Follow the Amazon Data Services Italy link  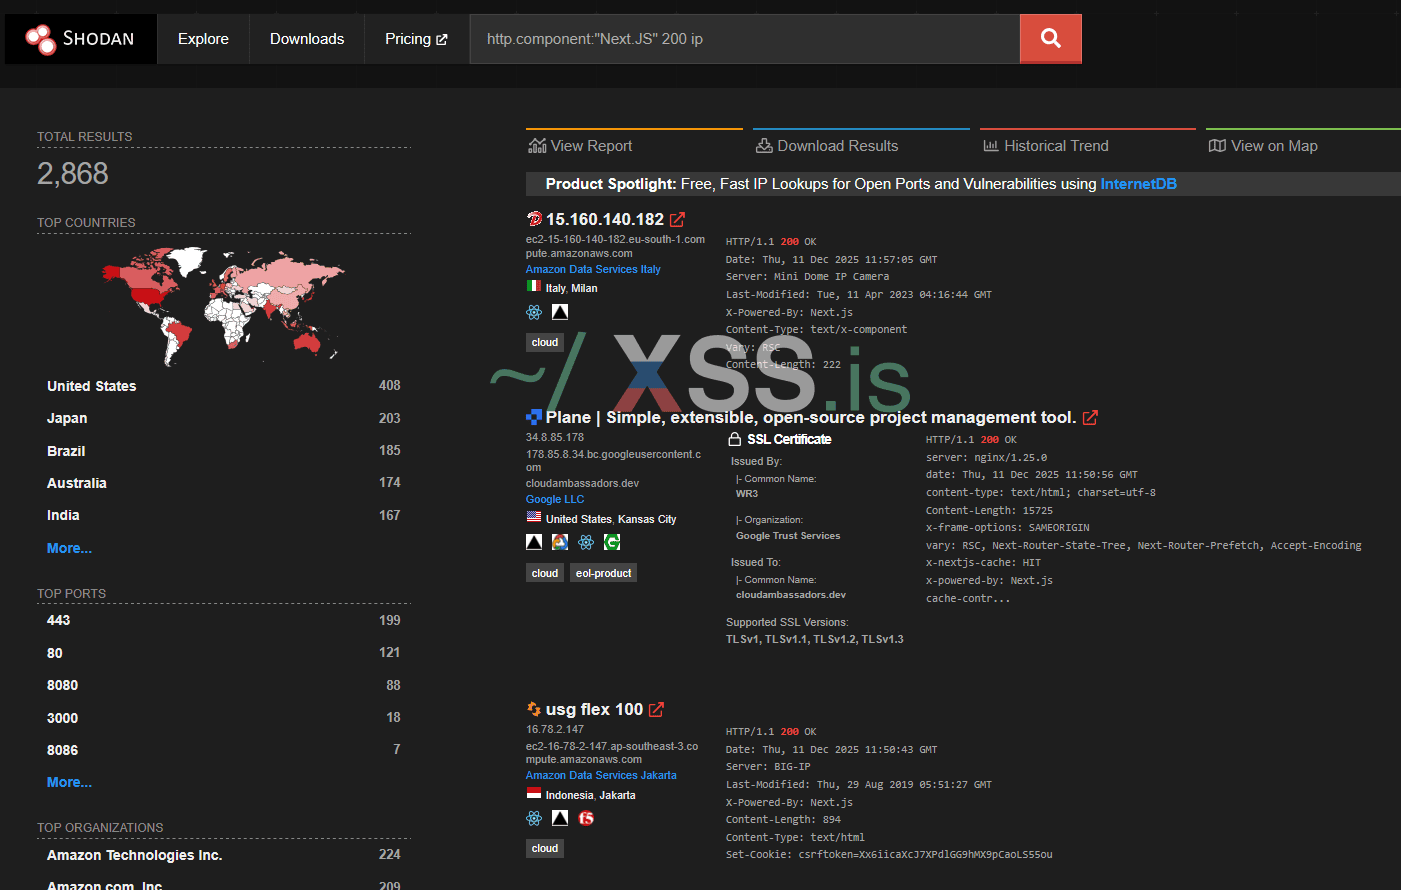(593, 269)
